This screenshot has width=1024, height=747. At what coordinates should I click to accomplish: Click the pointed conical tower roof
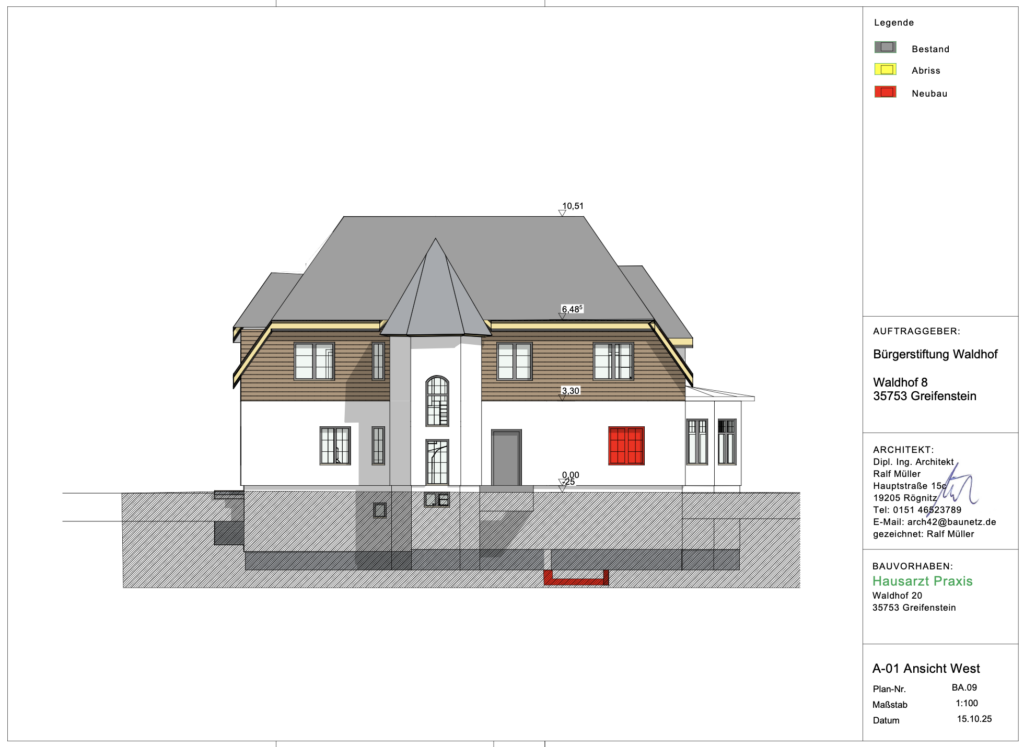pyautogui.click(x=435, y=290)
